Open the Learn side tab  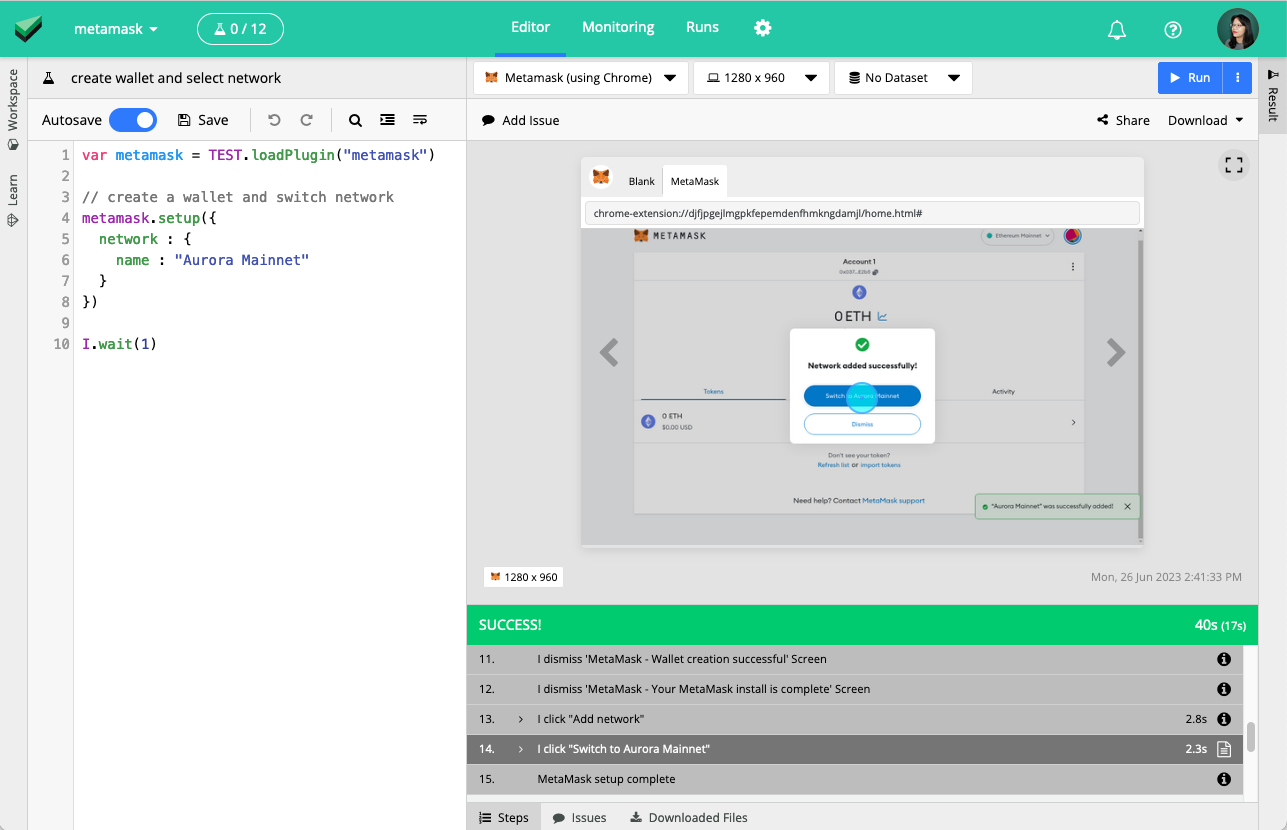tap(13, 201)
